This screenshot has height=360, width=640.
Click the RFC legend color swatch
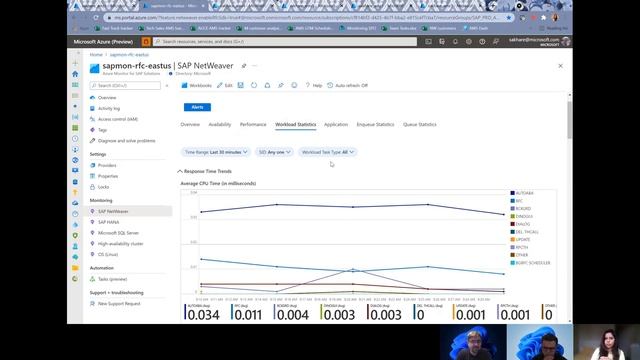[512, 201]
